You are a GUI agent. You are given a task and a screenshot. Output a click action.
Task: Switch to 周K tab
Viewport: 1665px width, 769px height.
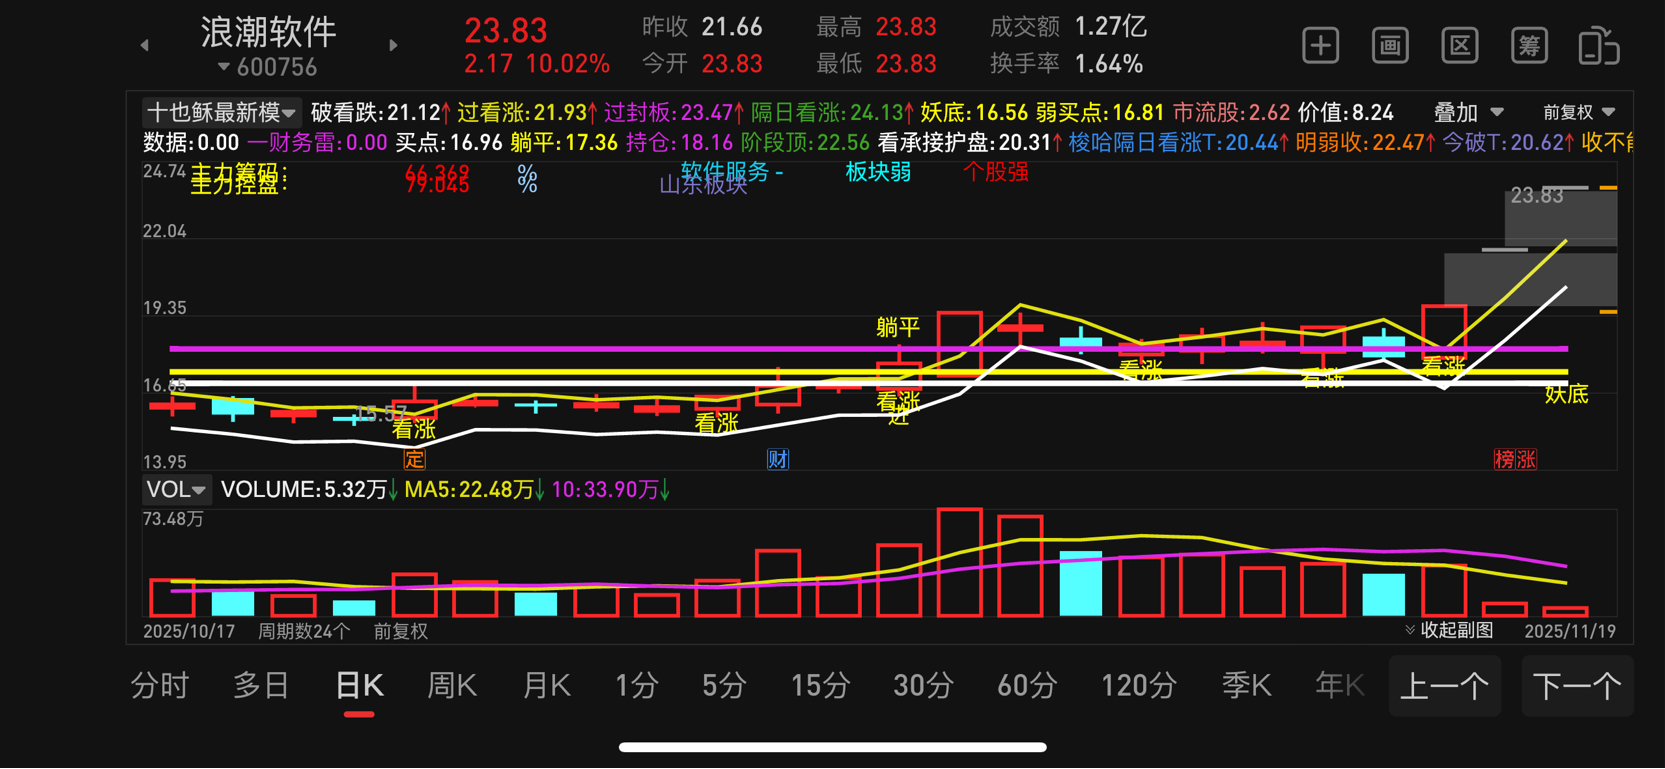(452, 686)
